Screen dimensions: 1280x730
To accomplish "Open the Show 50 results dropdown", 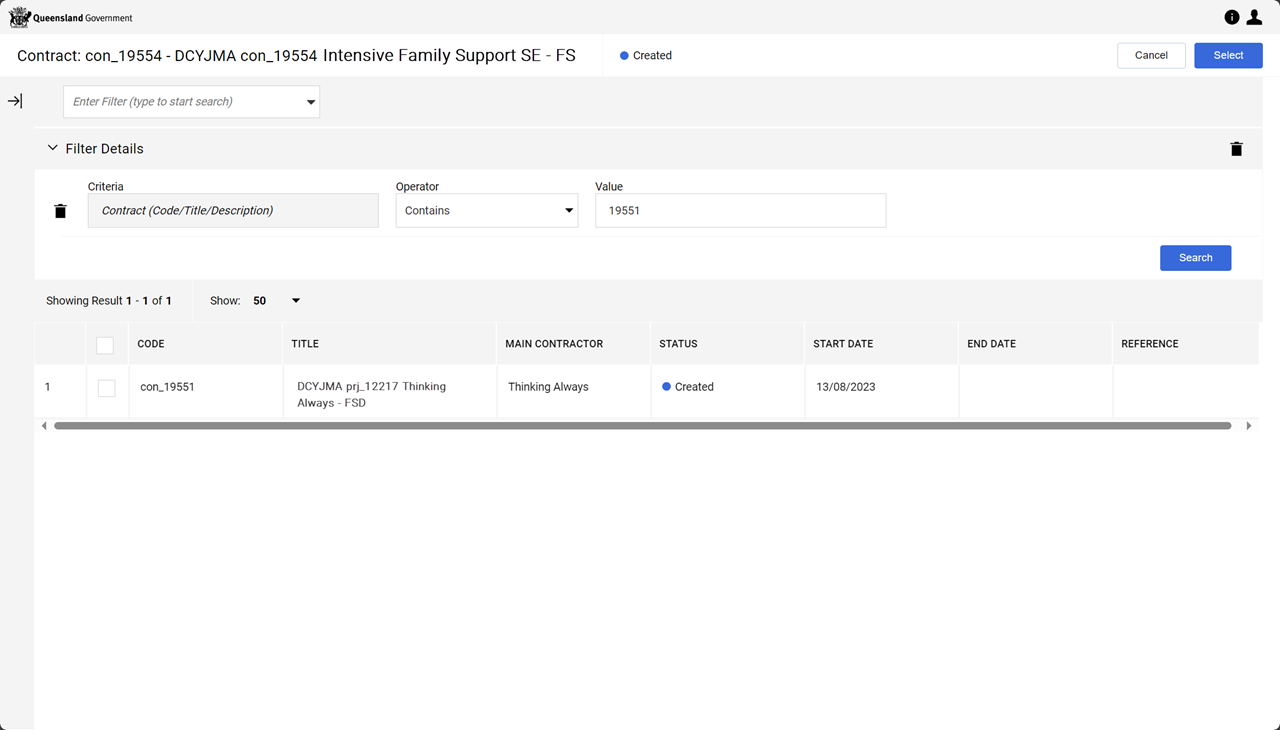I will pos(296,301).
